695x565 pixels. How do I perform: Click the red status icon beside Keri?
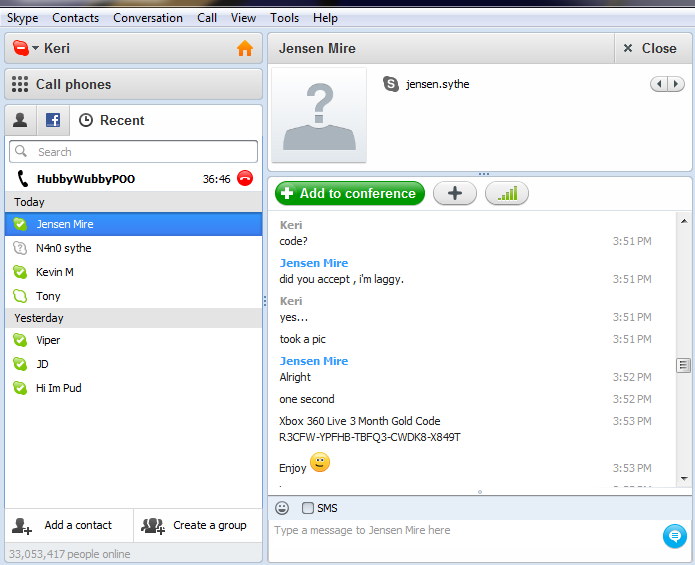tap(21, 47)
